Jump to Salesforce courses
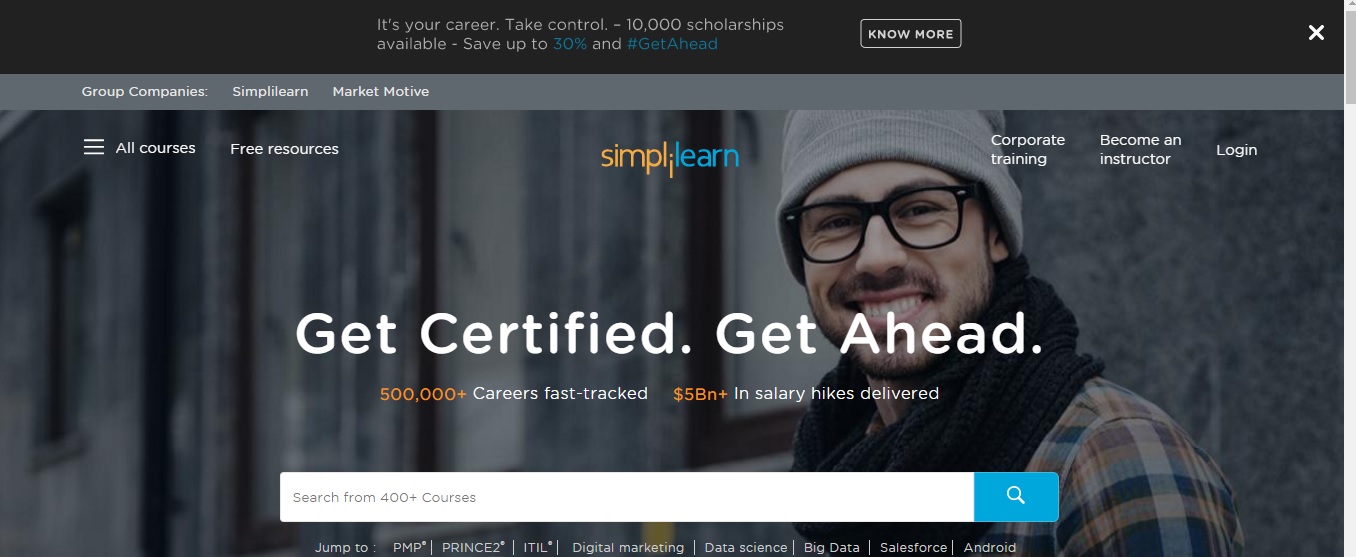Viewport: 1356px width, 557px height. [x=913, y=548]
